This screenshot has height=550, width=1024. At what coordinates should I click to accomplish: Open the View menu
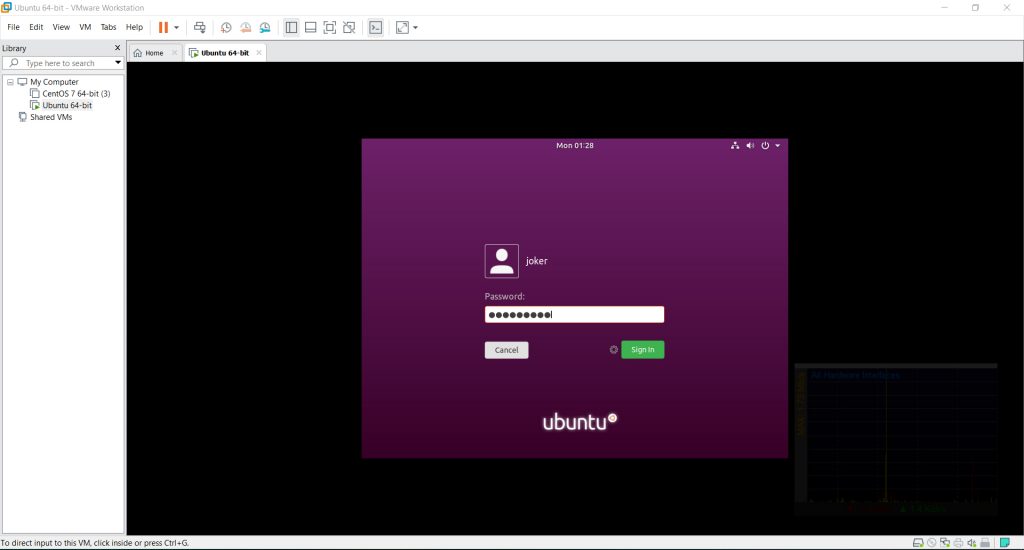(x=61, y=27)
